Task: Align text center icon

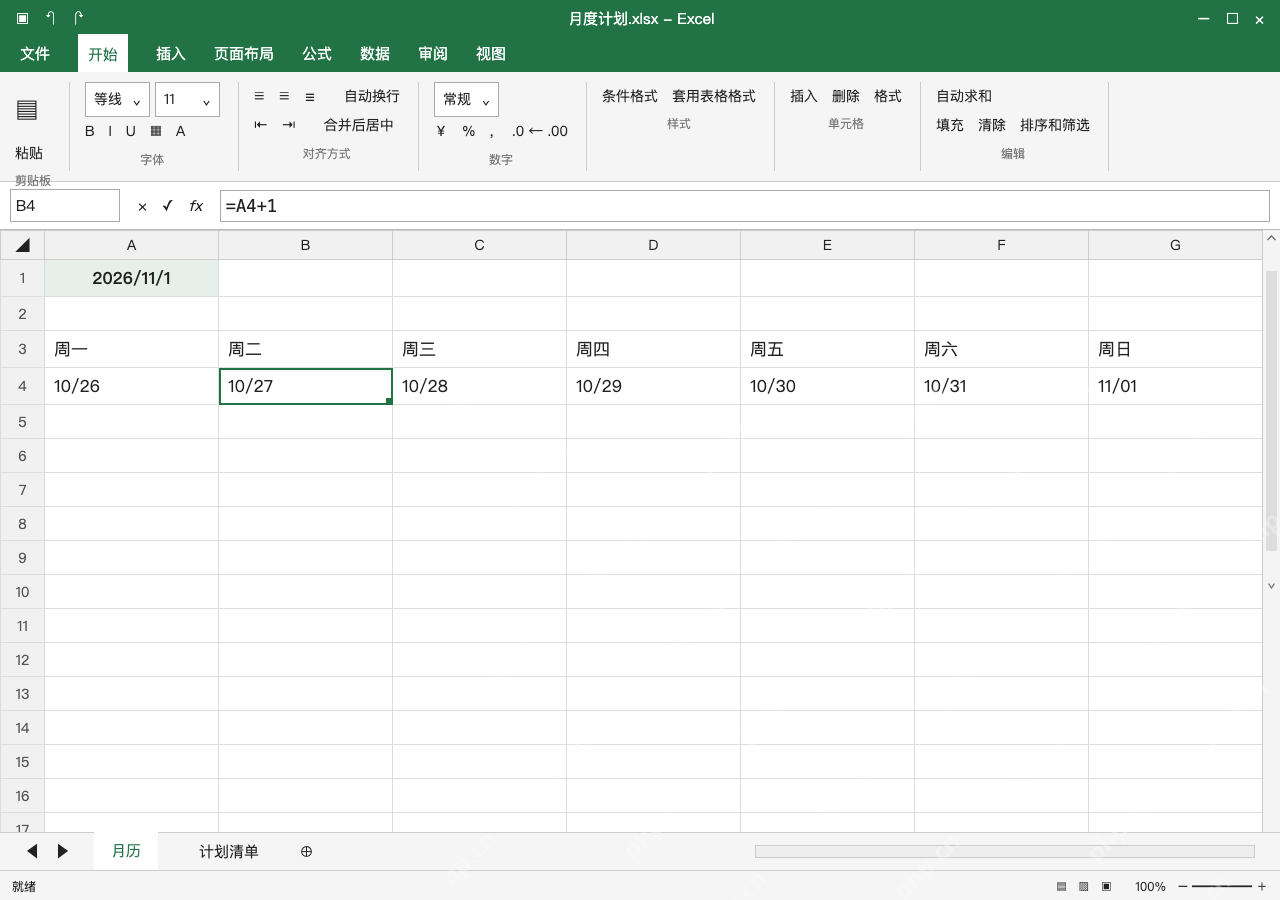Action: tap(284, 96)
